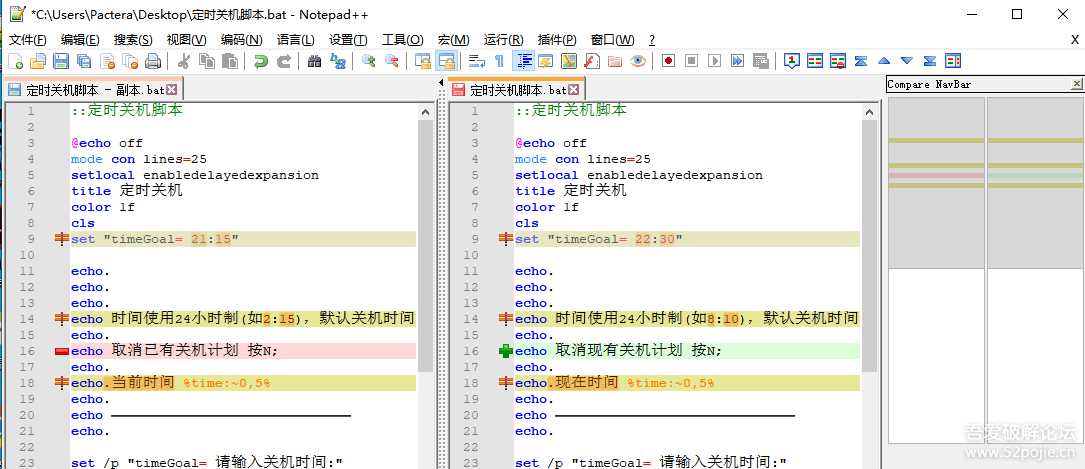Viewport: 1085px width, 469px height.
Task: Open a file with the folder icon
Action: coord(38,61)
